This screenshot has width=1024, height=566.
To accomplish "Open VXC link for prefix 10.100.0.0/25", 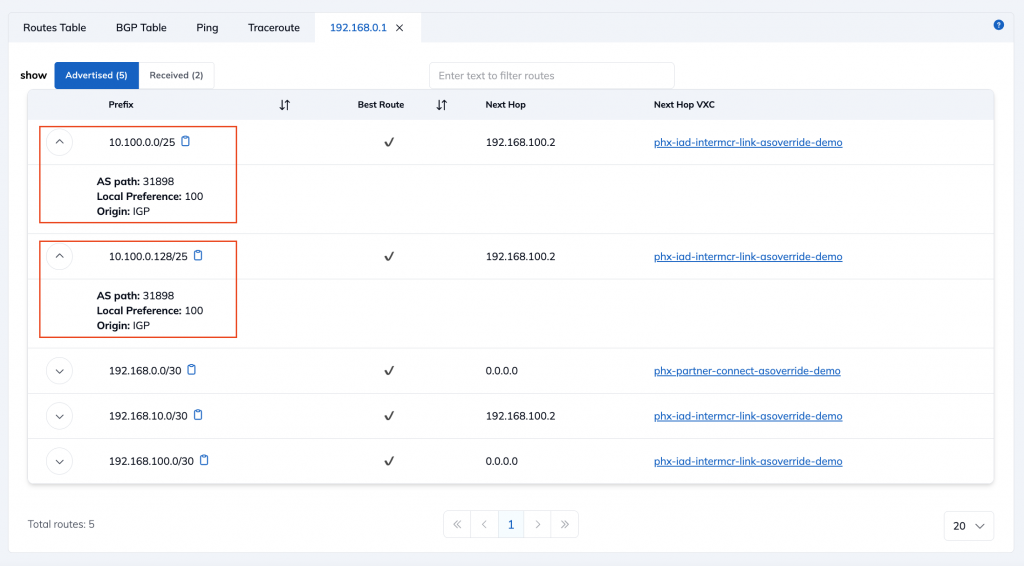I will (x=748, y=142).
